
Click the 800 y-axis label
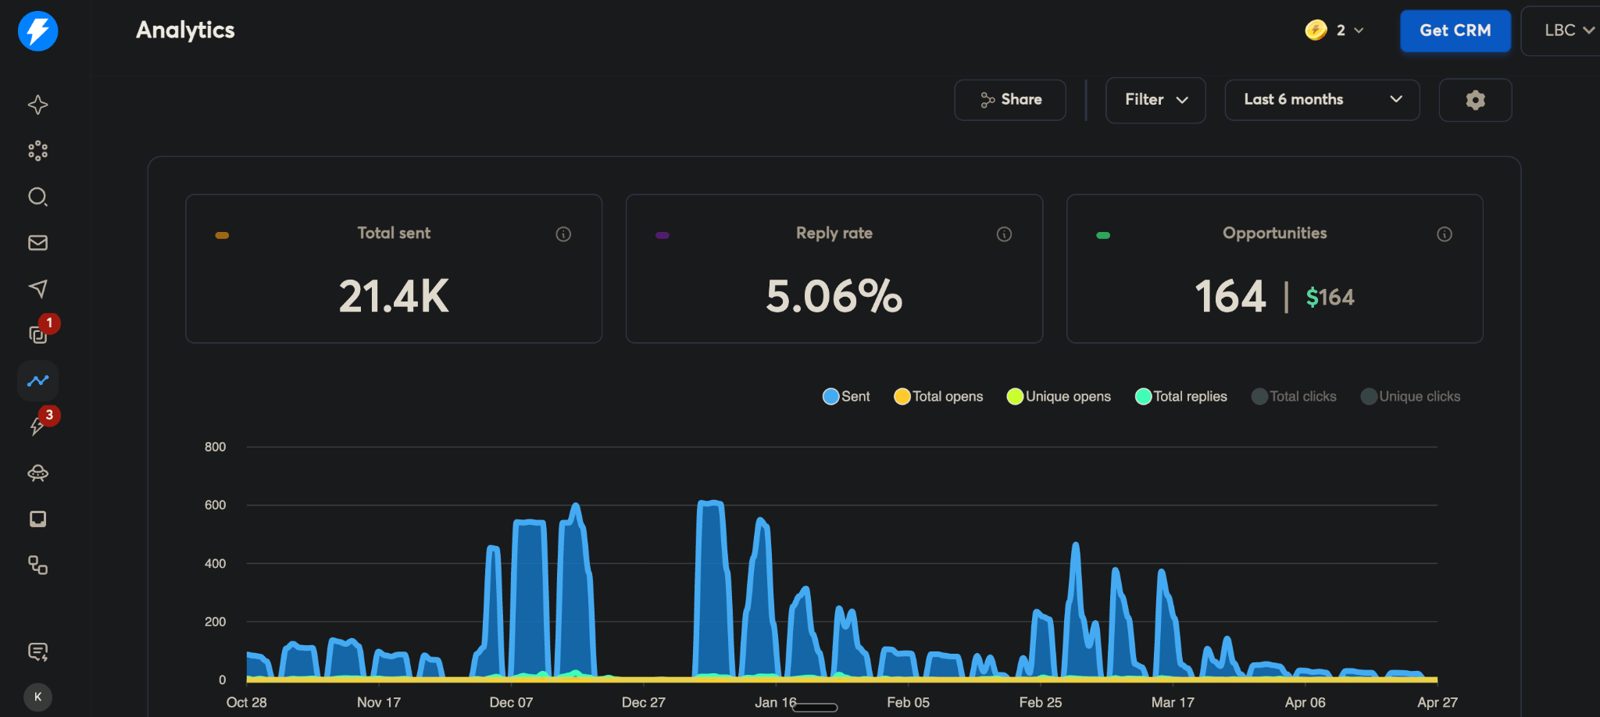215,447
